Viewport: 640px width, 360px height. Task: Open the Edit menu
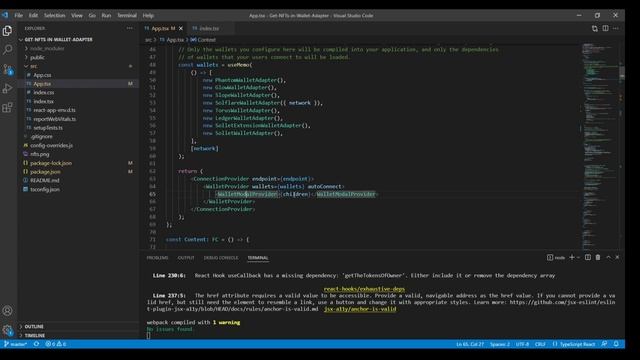pos(33,16)
